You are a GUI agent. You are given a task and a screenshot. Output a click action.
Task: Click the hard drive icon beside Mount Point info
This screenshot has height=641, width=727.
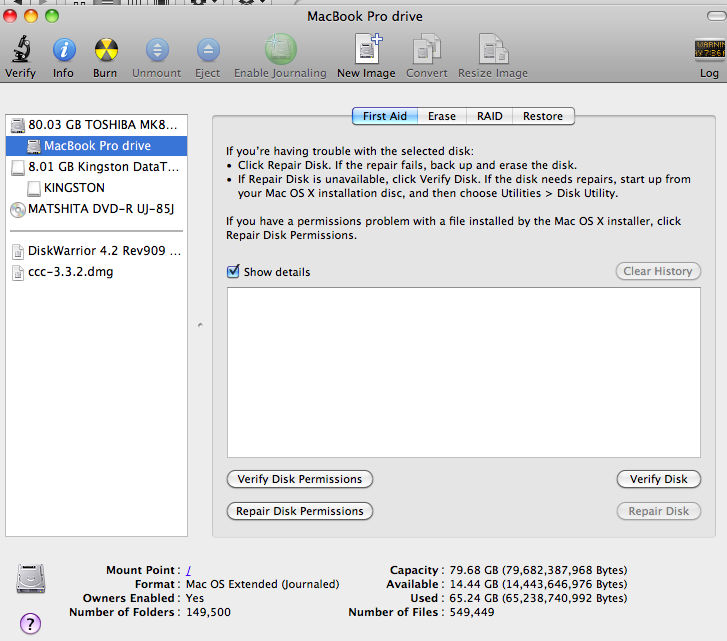31,578
